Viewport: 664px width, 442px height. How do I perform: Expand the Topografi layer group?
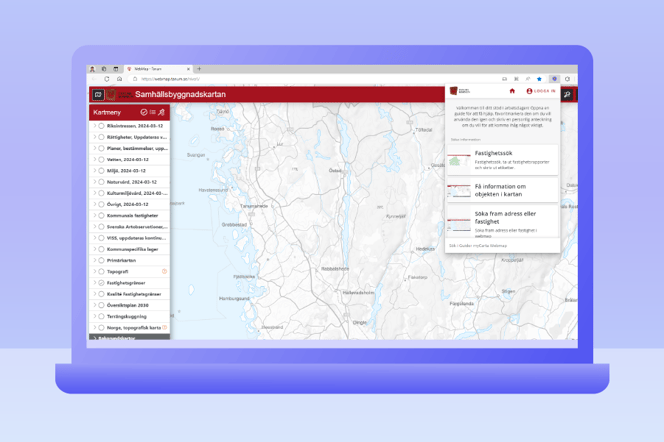tap(94, 271)
